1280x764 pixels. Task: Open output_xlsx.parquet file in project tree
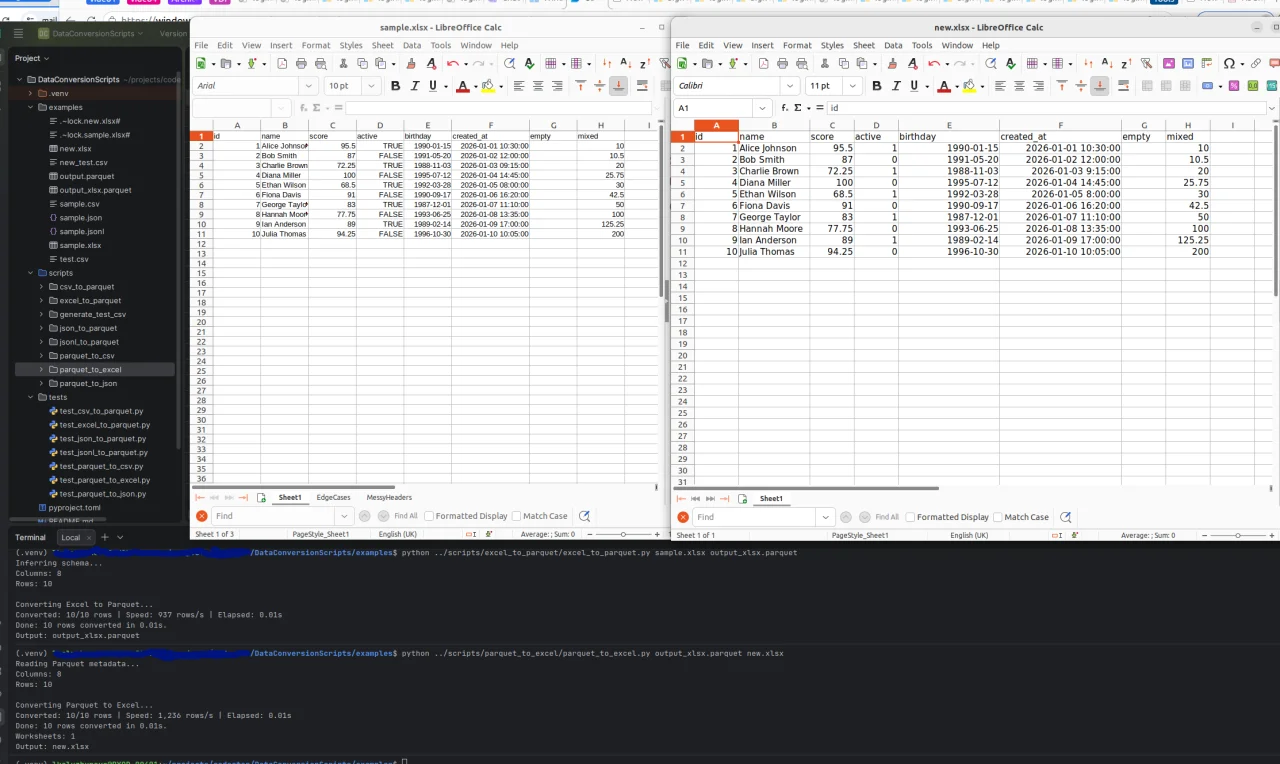95,190
